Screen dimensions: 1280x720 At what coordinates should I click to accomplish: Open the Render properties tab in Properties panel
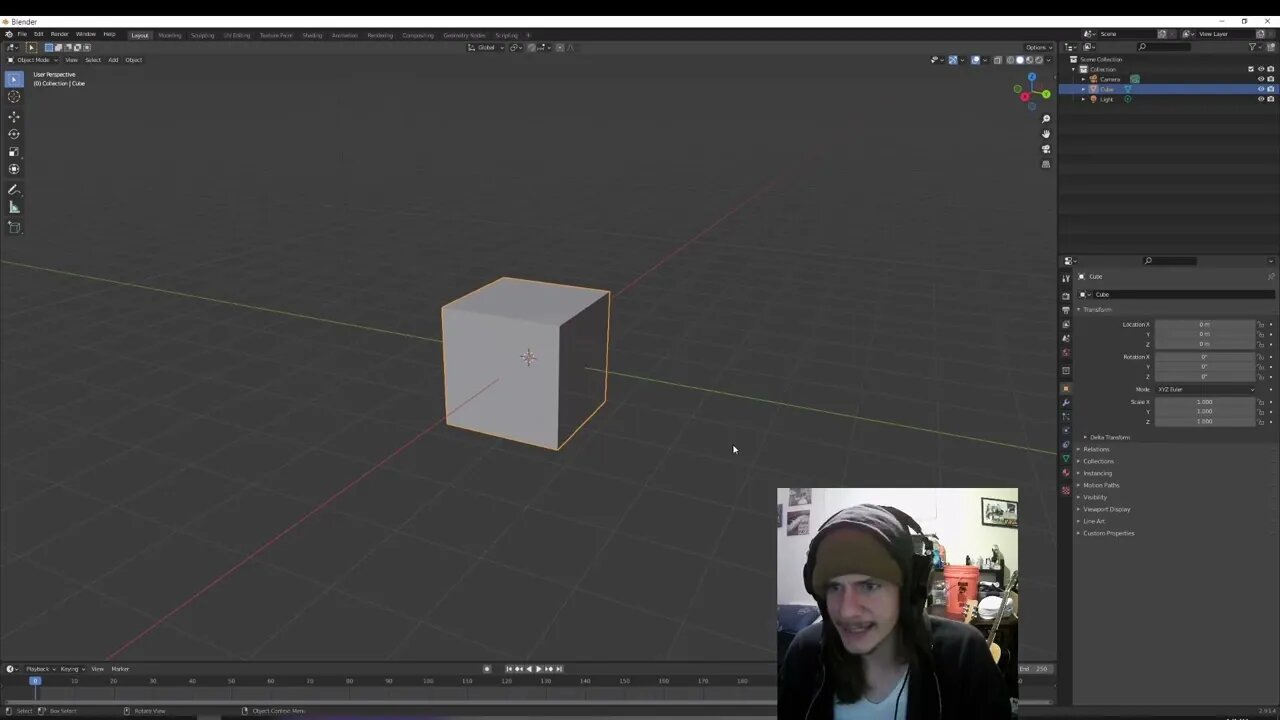(1065, 296)
